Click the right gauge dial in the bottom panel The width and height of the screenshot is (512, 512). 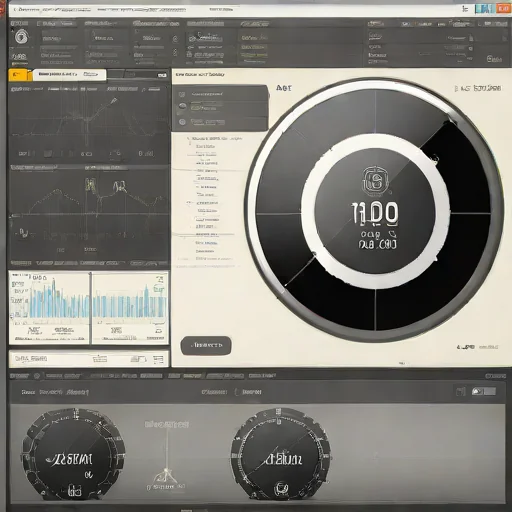click(281, 453)
